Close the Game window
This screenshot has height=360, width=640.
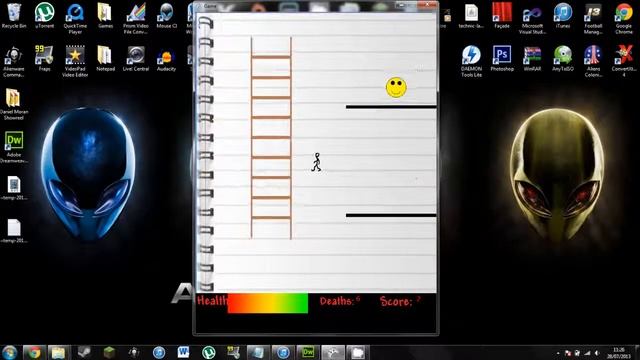point(427,5)
